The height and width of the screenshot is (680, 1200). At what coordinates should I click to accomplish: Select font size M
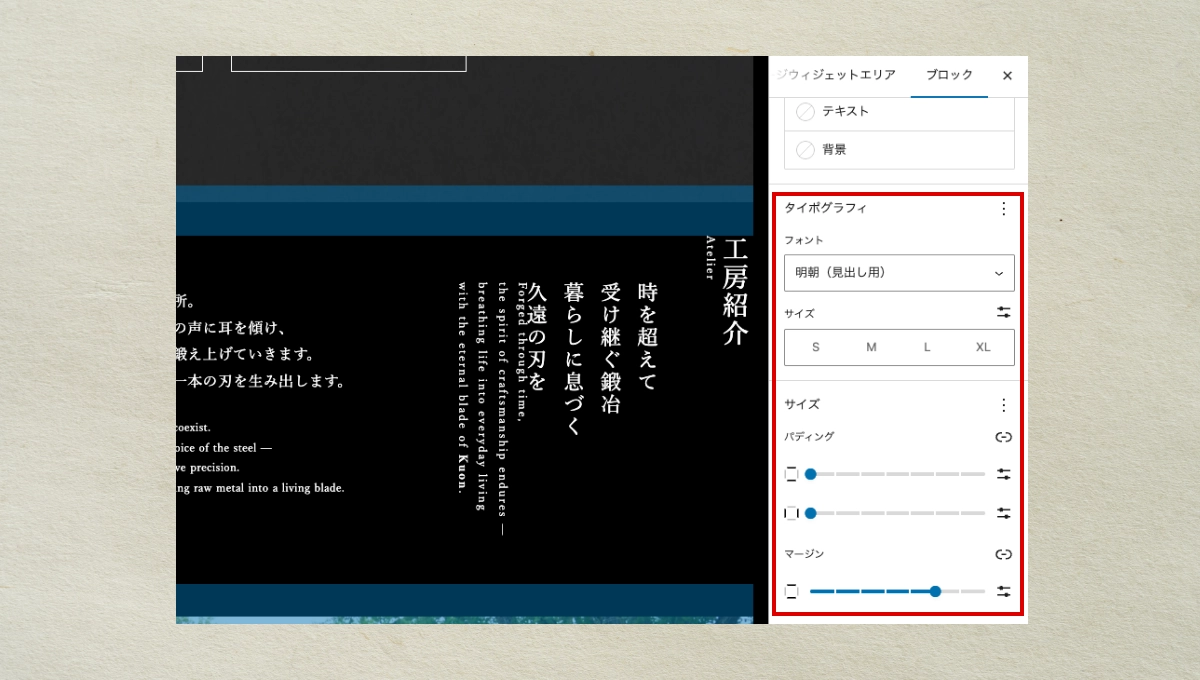[x=871, y=347]
